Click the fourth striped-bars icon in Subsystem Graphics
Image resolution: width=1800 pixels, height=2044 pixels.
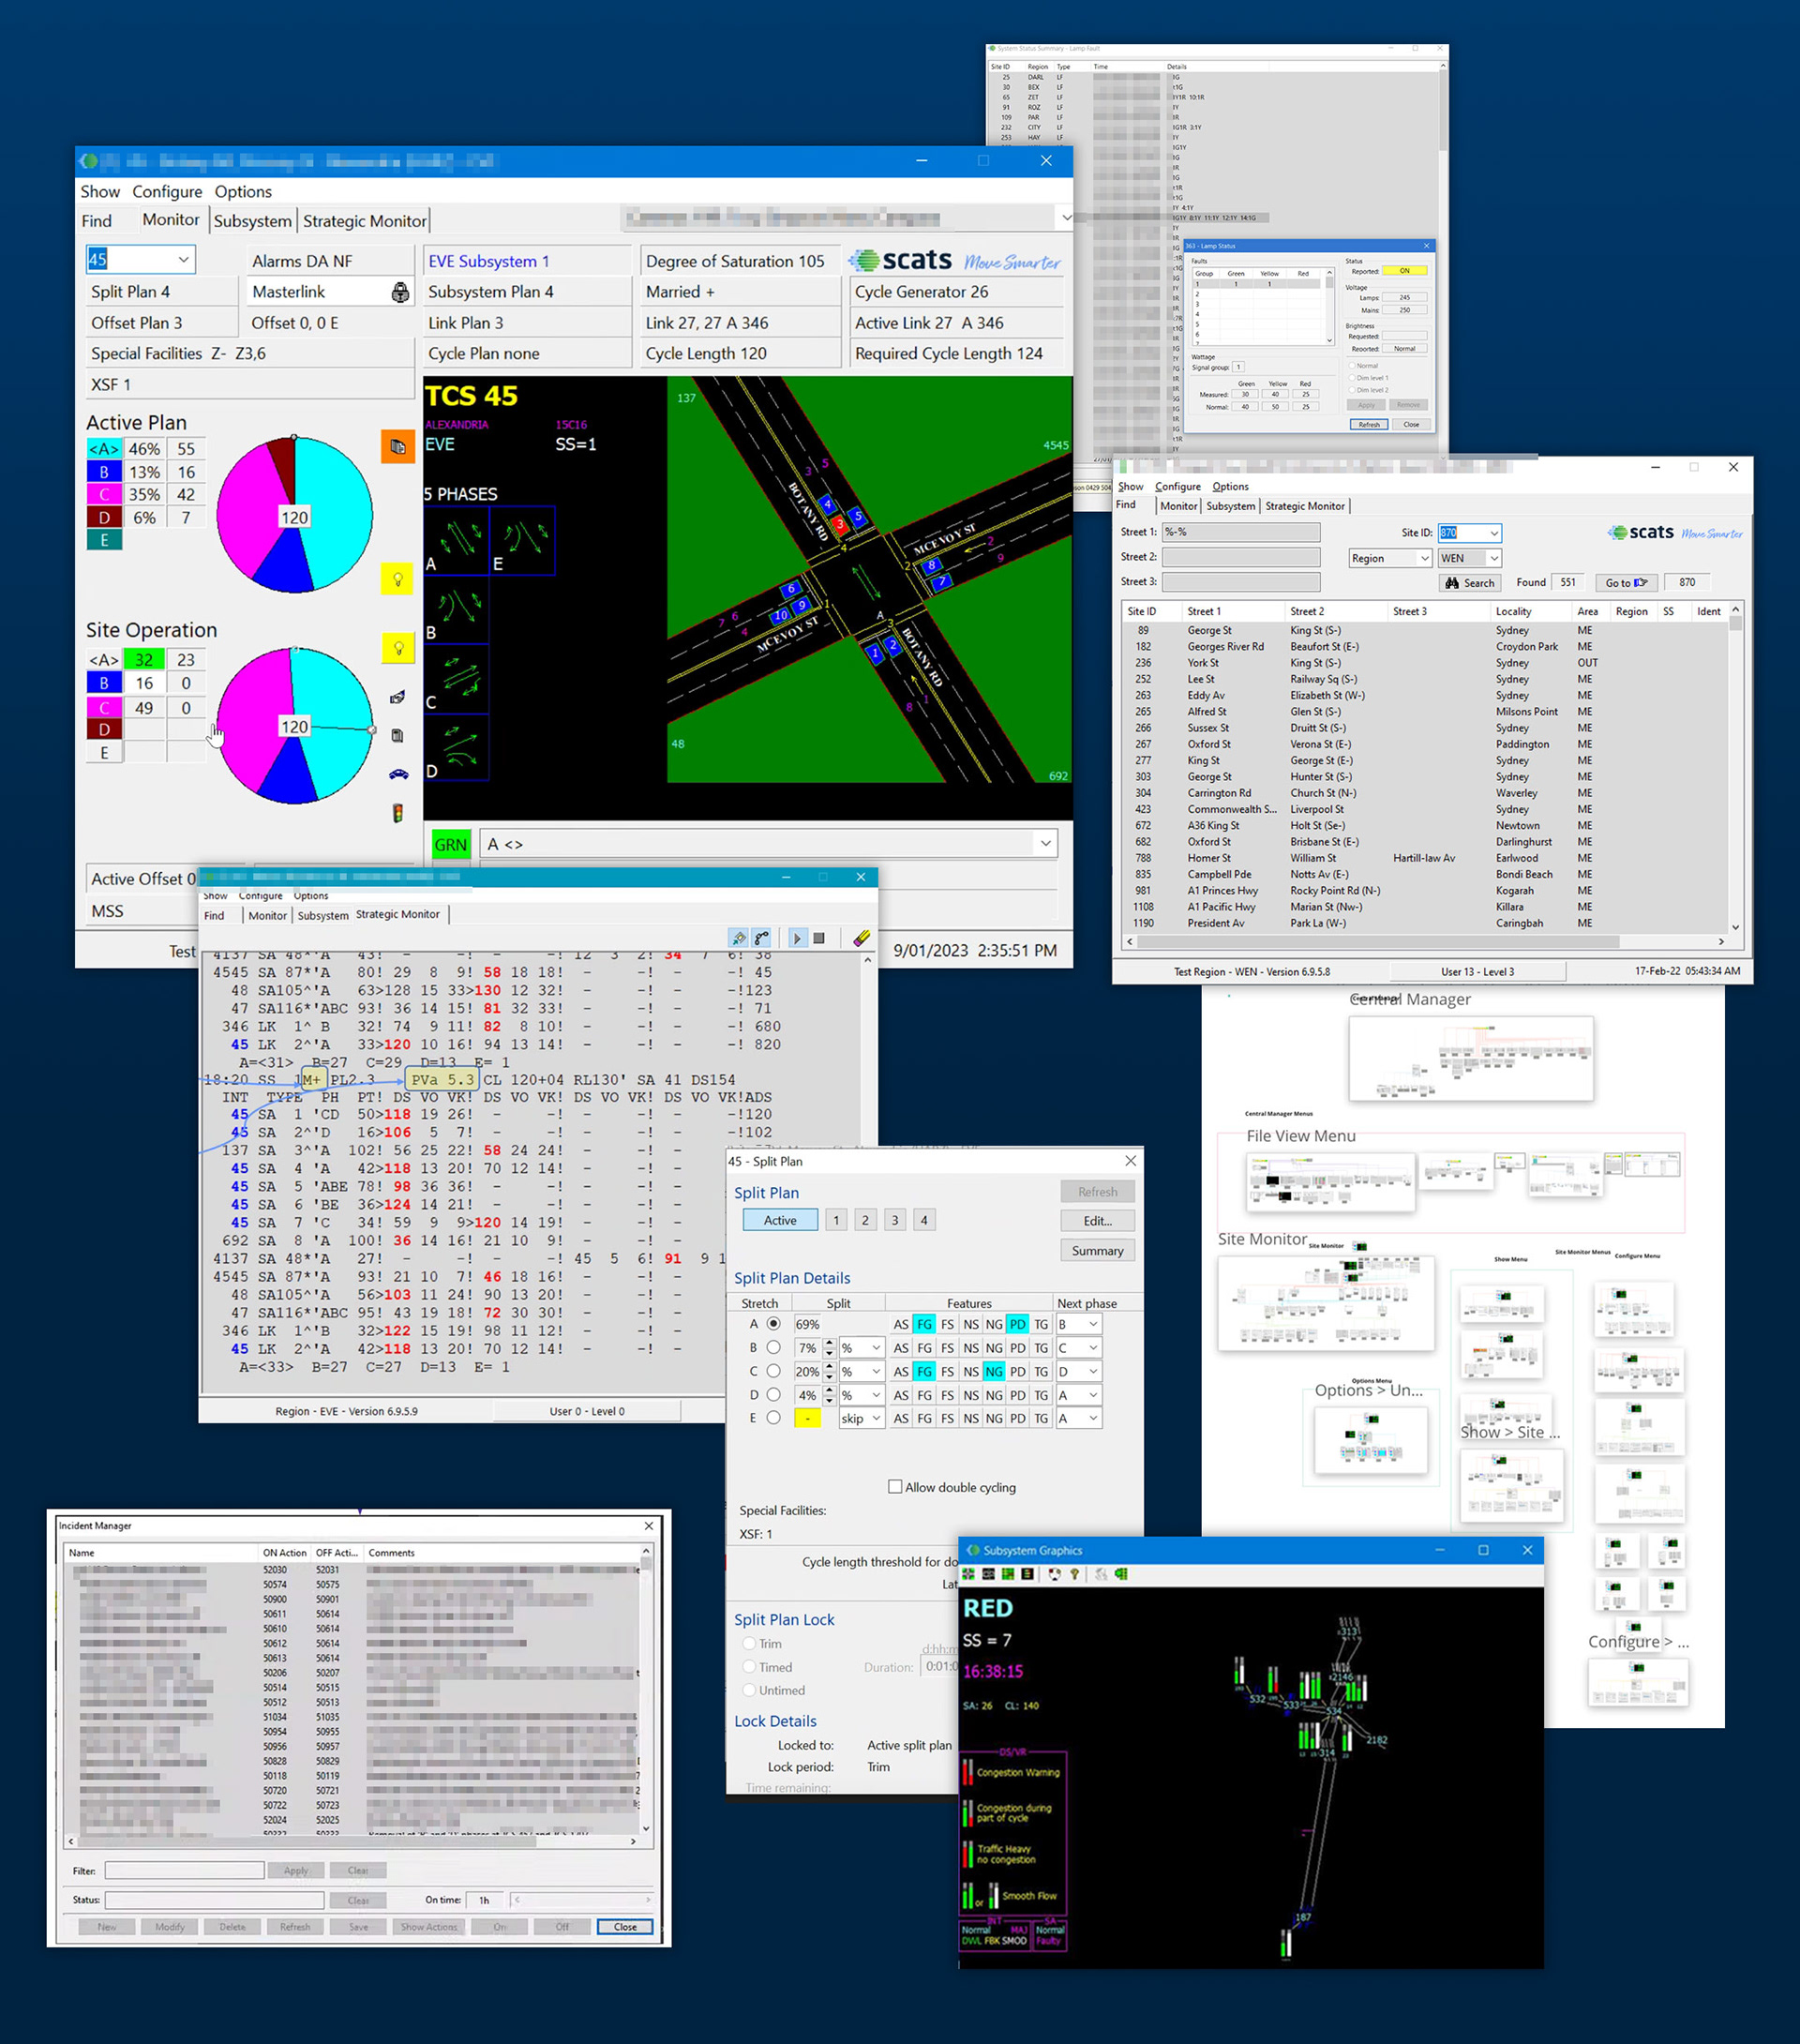pyautogui.click(x=1027, y=1574)
